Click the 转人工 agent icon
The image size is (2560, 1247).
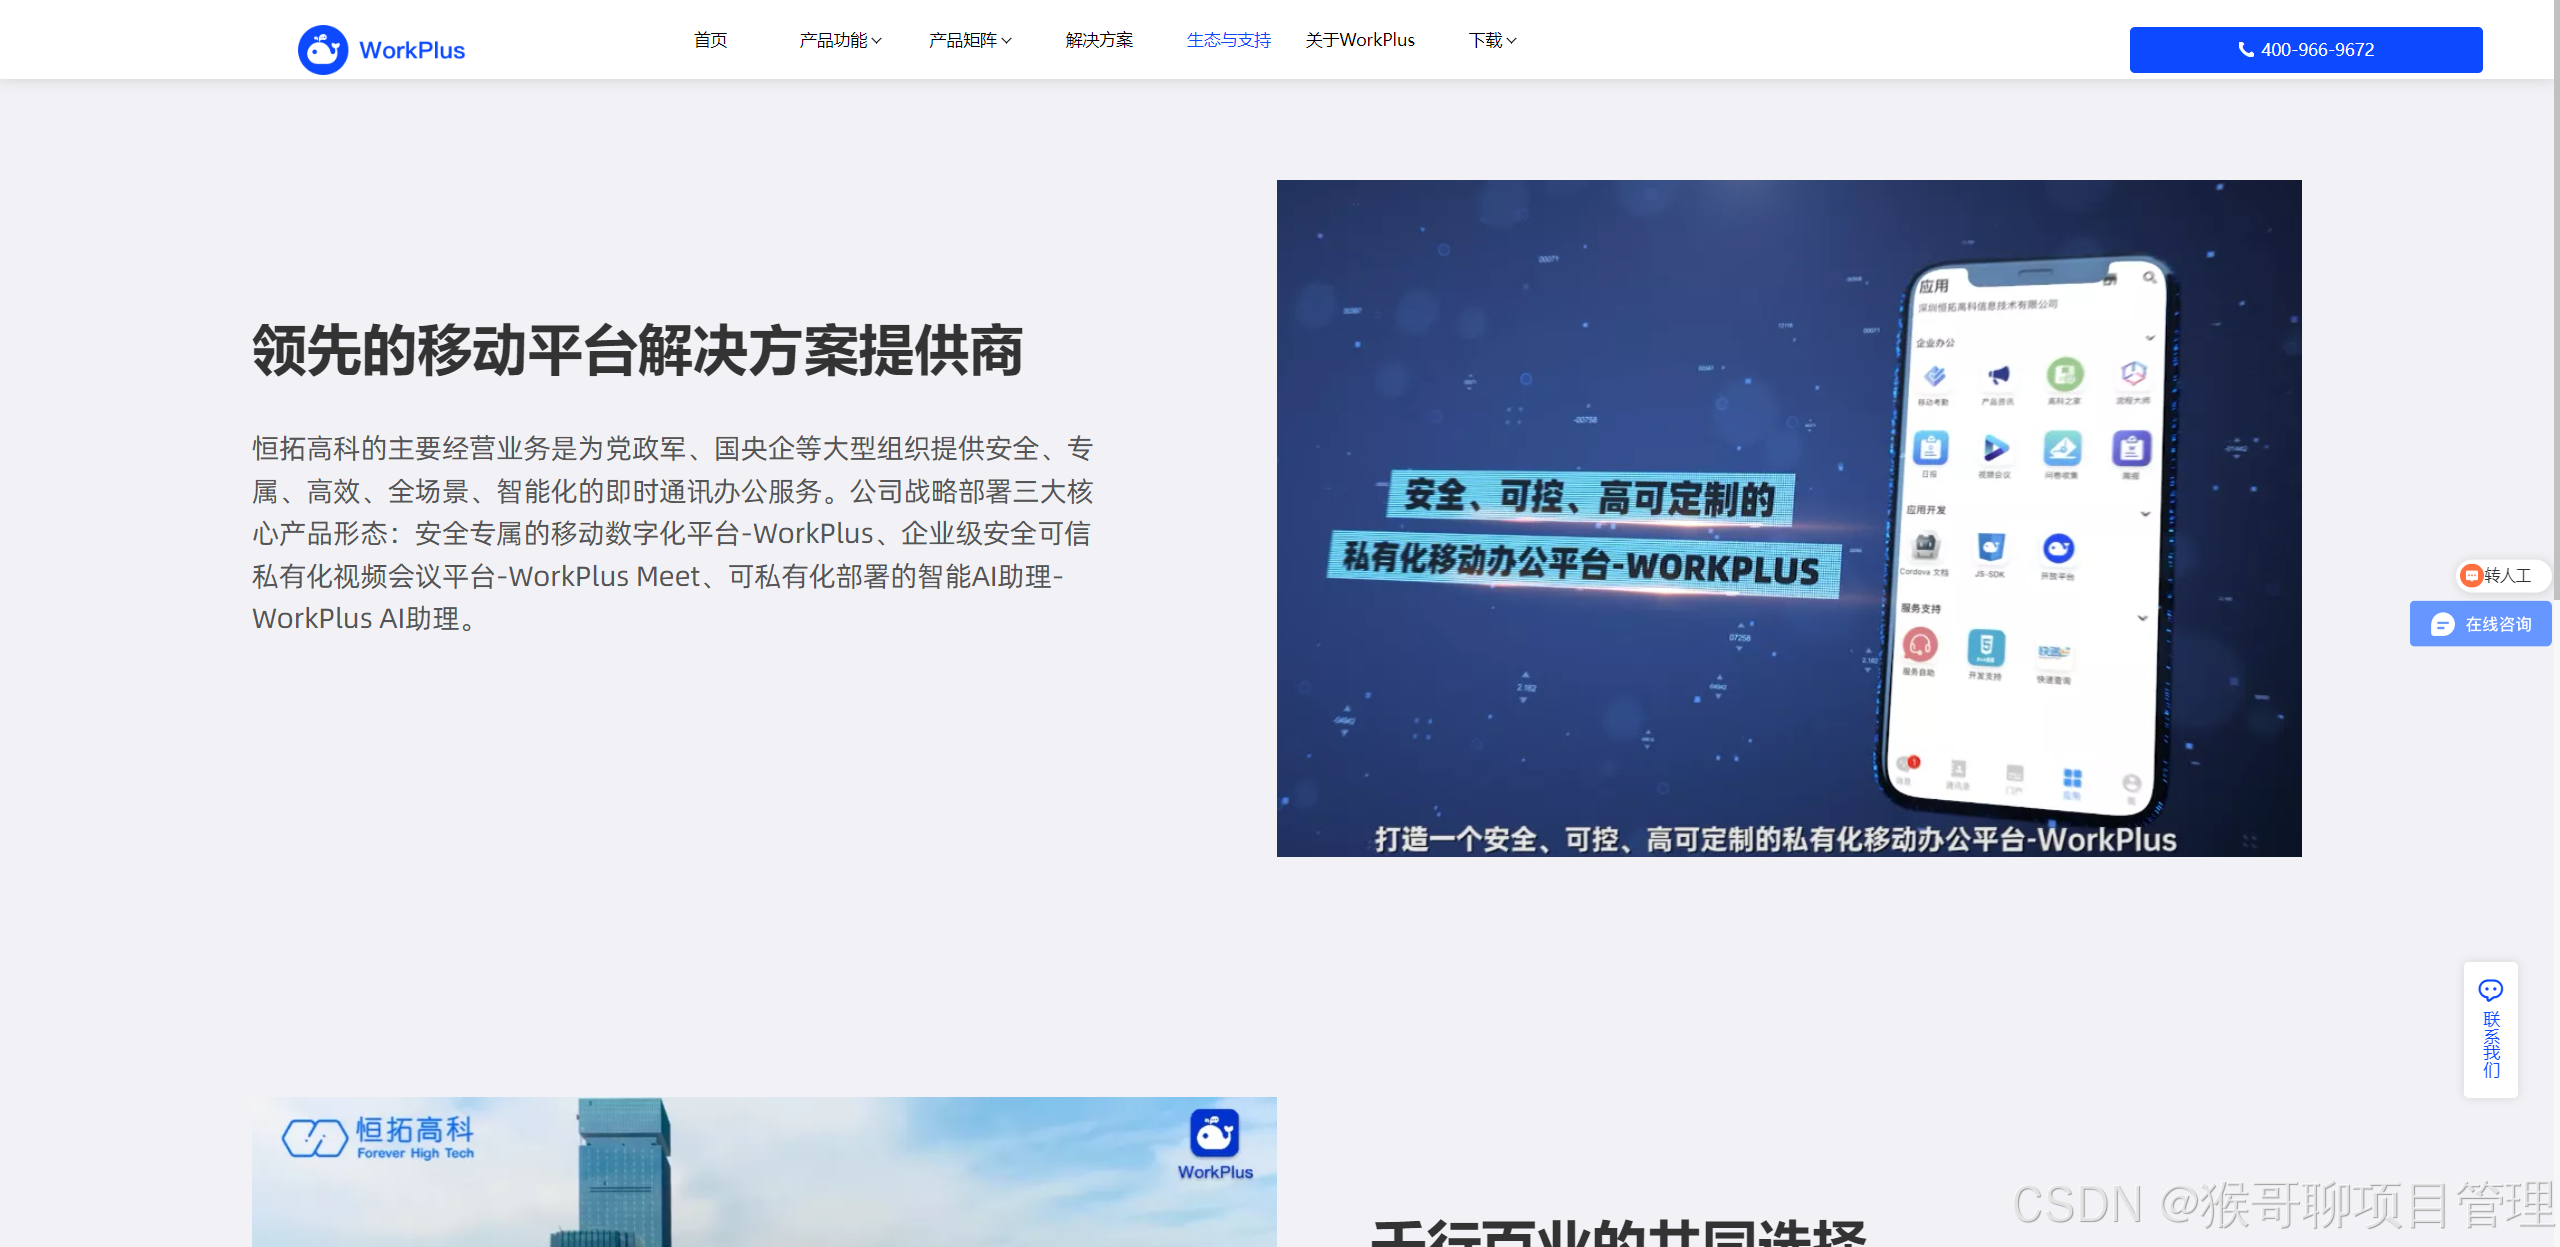point(2472,575)
